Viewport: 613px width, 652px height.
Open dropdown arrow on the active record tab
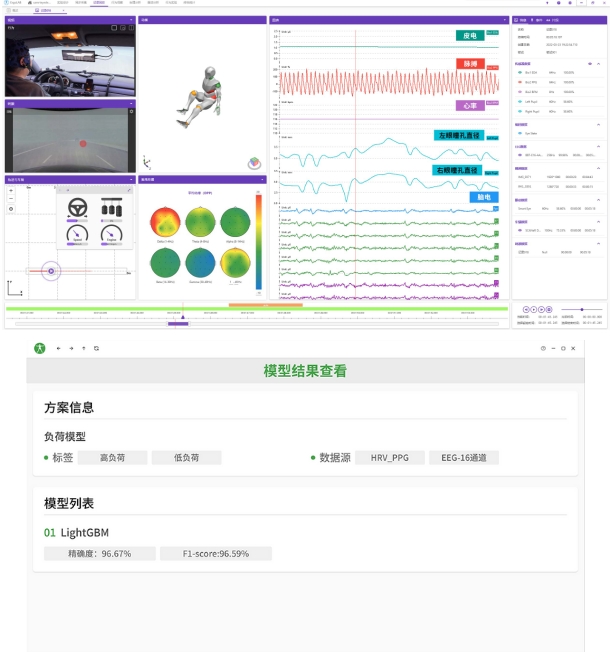[x=63, y=10]
